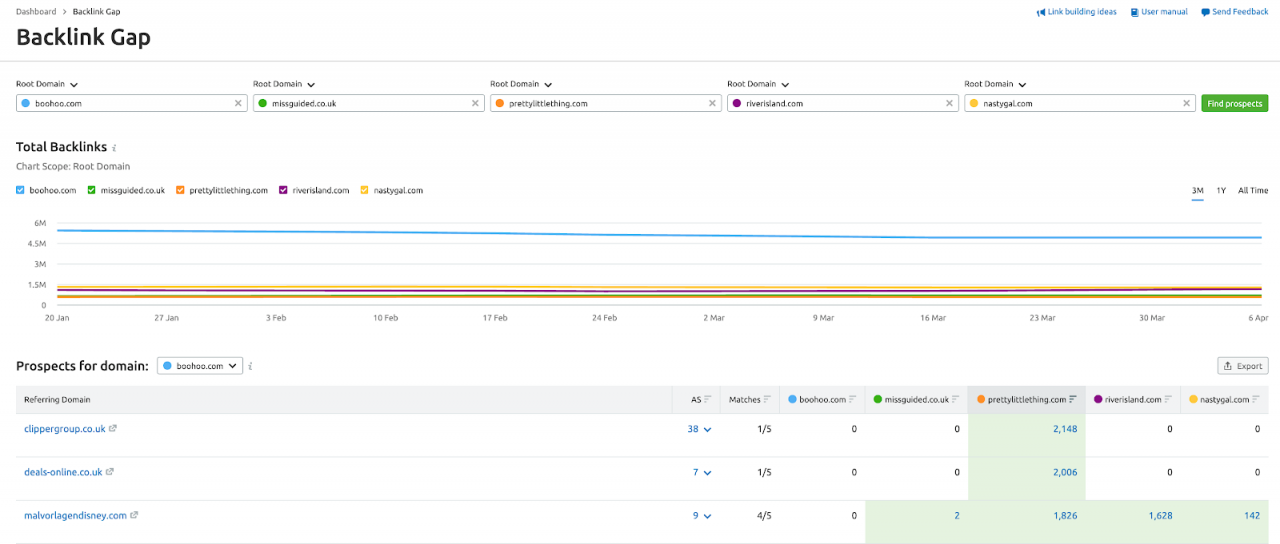Open clippergroup.co.uk external link icon
This screenshot has height=544, width=1280.
click(113, 429)
